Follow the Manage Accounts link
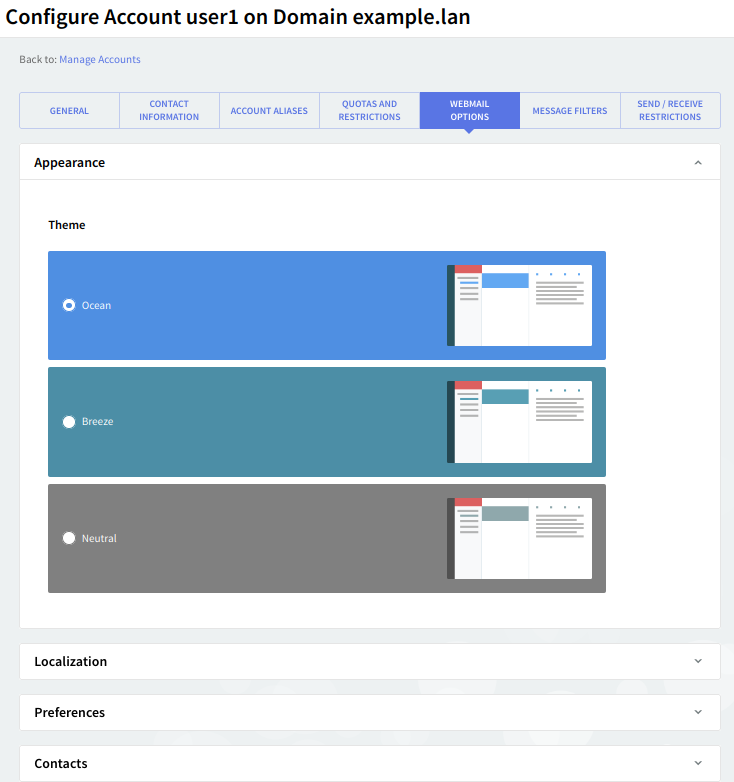The width and height of the screenshot is (734, 782). (100, 60)
